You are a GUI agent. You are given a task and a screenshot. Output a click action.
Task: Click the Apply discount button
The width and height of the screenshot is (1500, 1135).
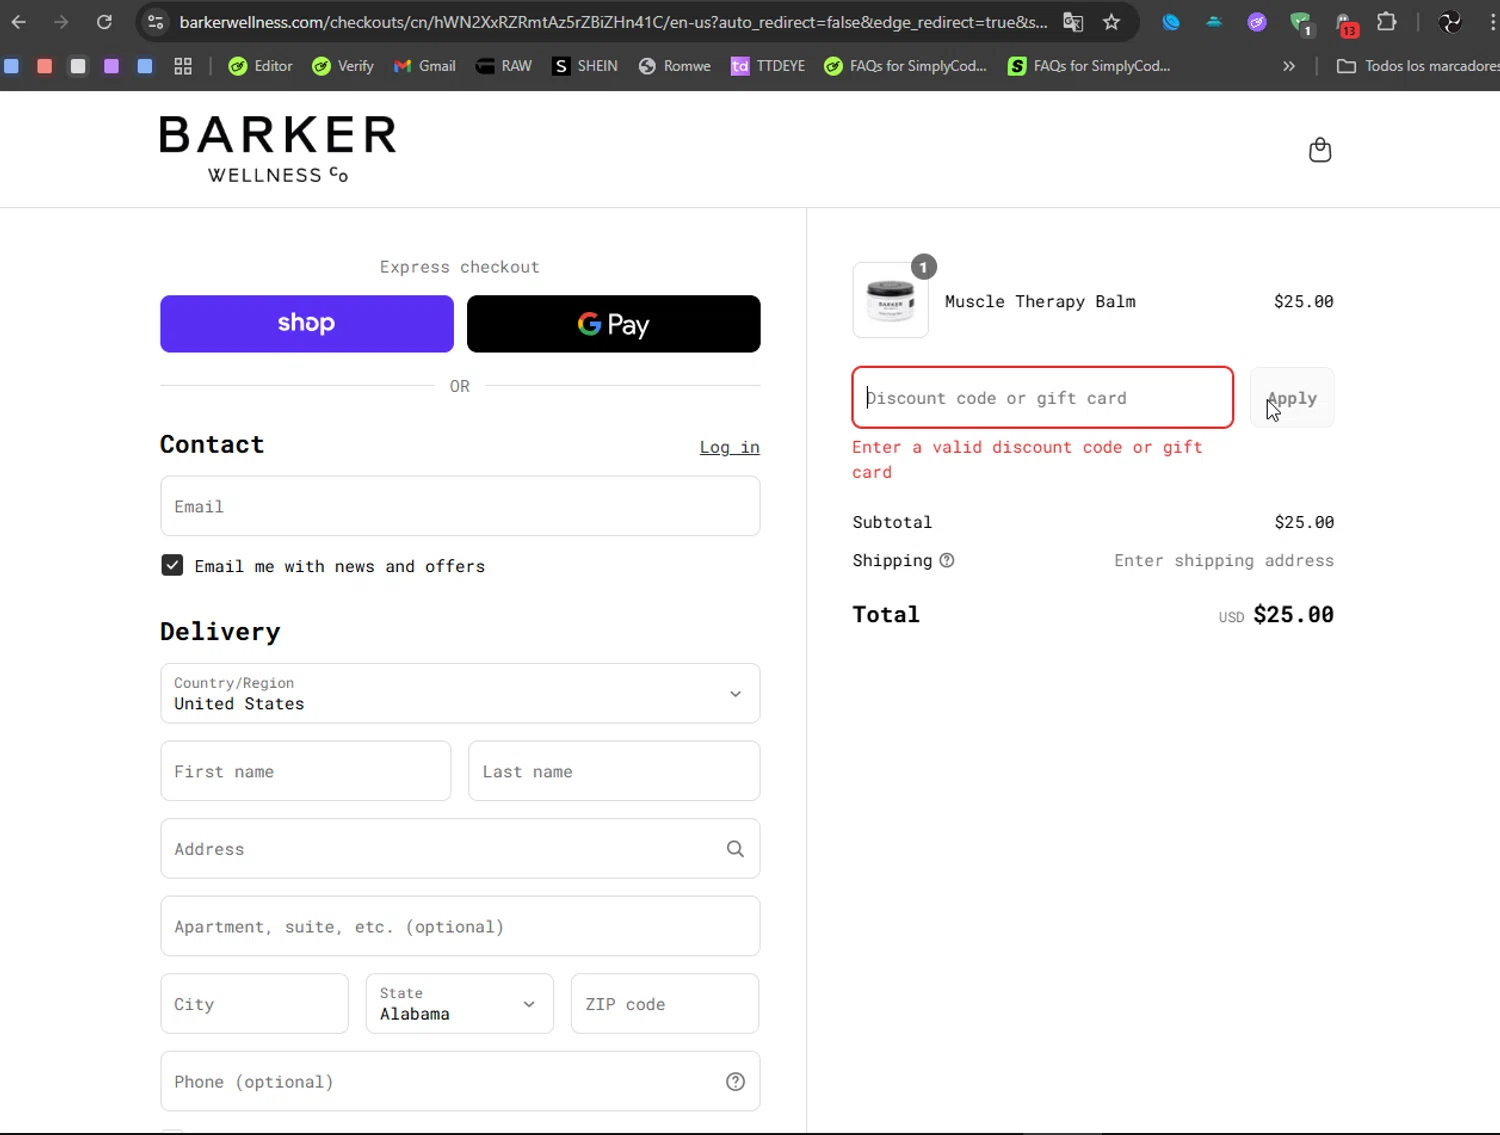[x=1292, y=398]
